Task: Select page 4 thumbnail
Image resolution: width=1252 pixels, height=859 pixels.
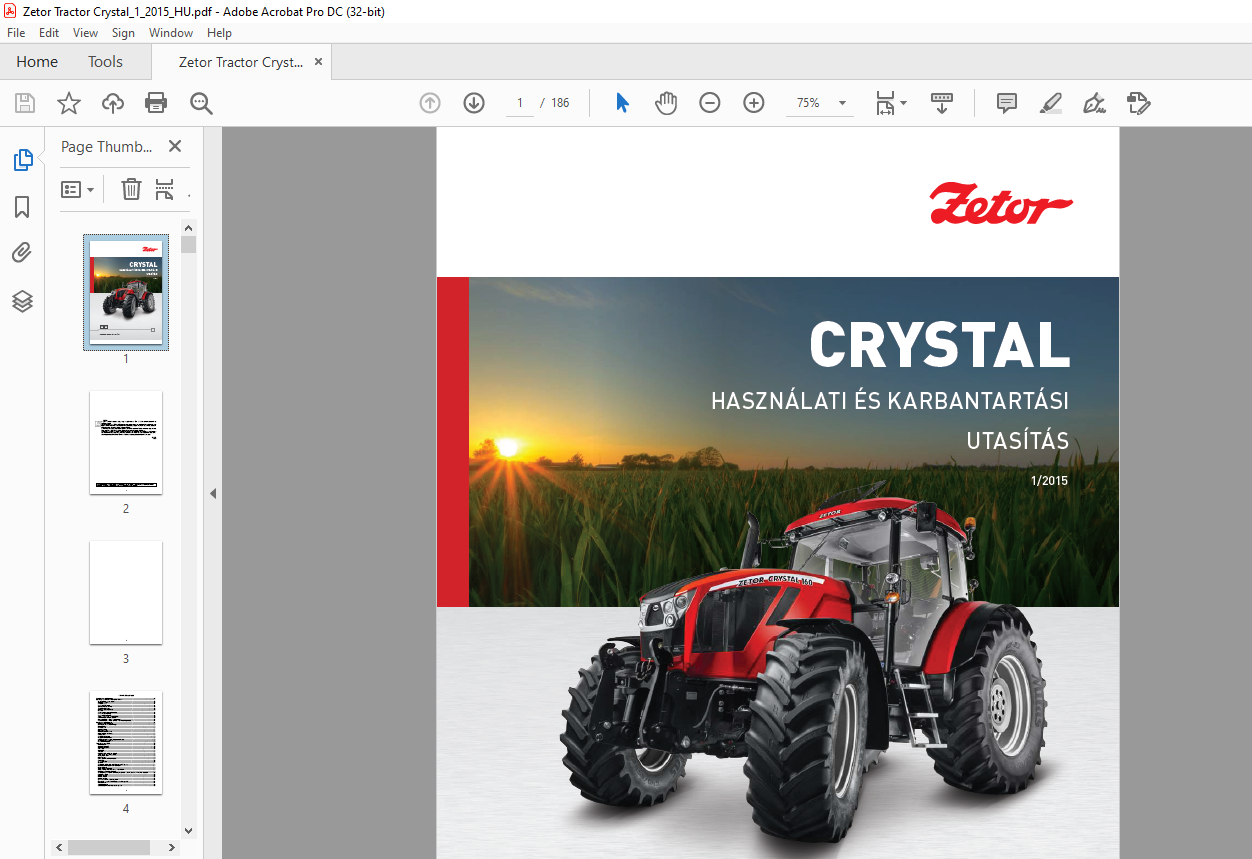Action: 126,742
